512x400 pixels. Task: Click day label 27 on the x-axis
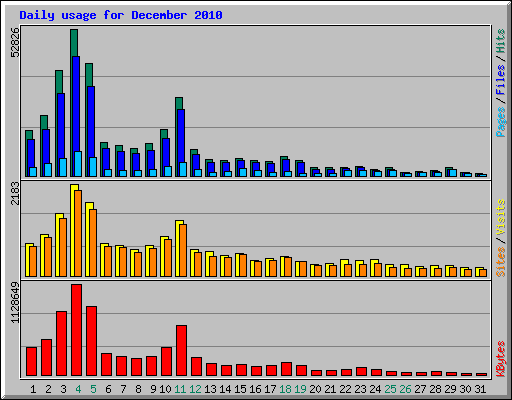420,389
